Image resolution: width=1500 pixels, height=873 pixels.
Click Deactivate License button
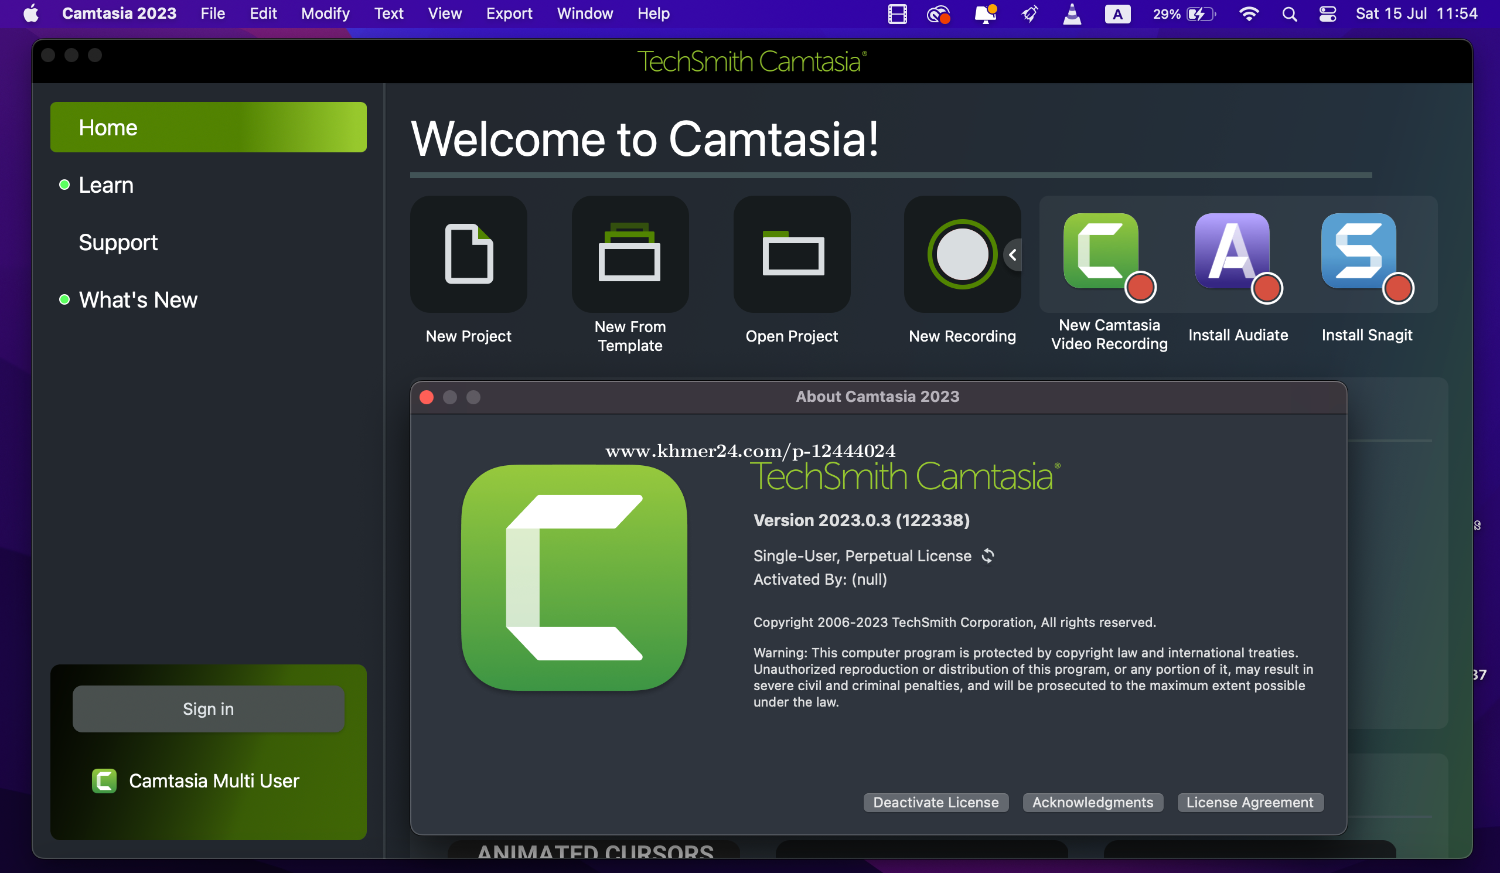[x=936, y=803]
